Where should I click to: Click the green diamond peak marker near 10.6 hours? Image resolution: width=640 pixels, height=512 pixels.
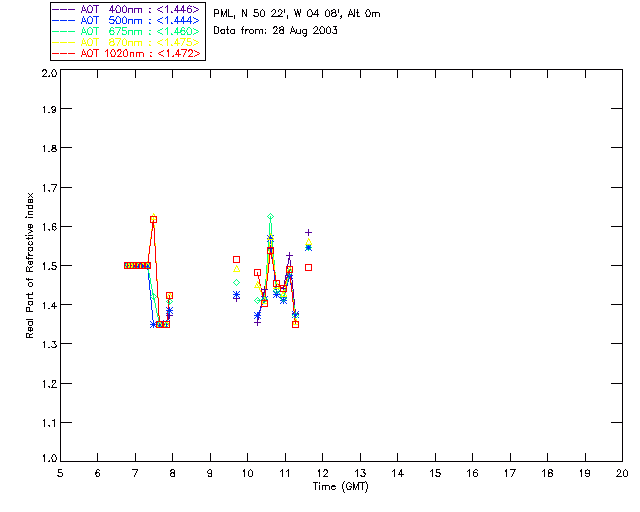click(x=270, y=216)
